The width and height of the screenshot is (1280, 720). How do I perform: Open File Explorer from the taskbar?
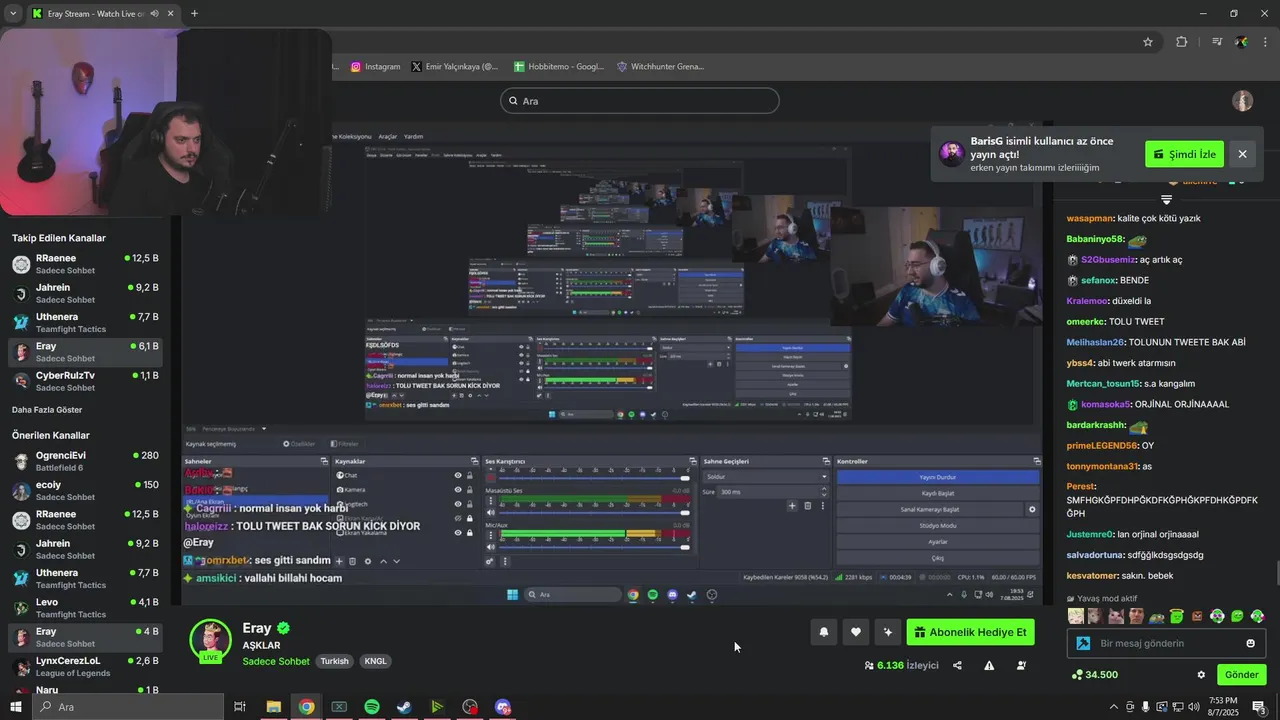(273, 707)
